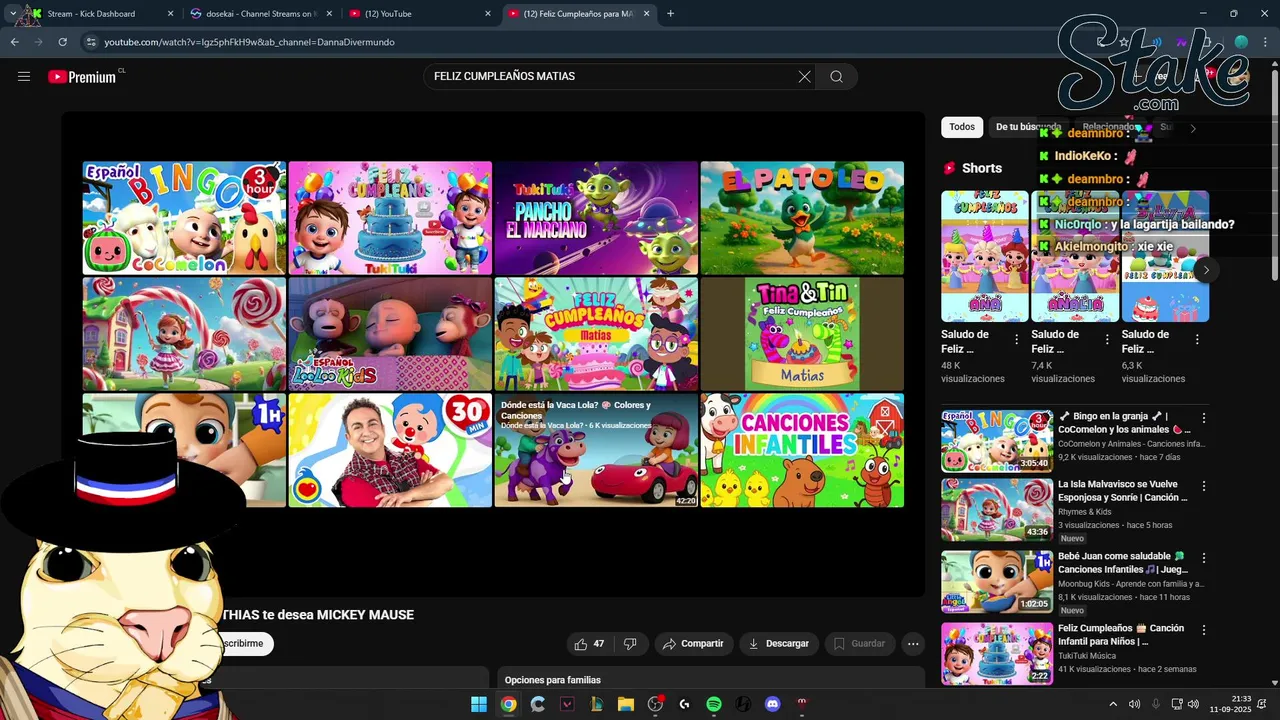Open options for first Saludo de Feliz short
This screenshot has height=720, width=1280.
(1017, 340)
